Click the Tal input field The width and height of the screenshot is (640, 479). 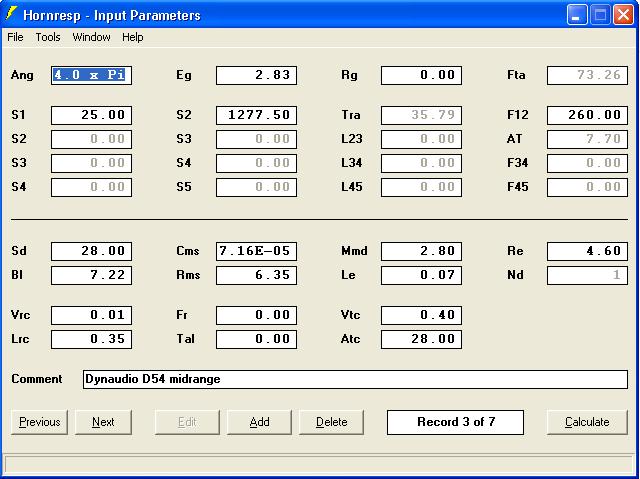pos(256,339)
